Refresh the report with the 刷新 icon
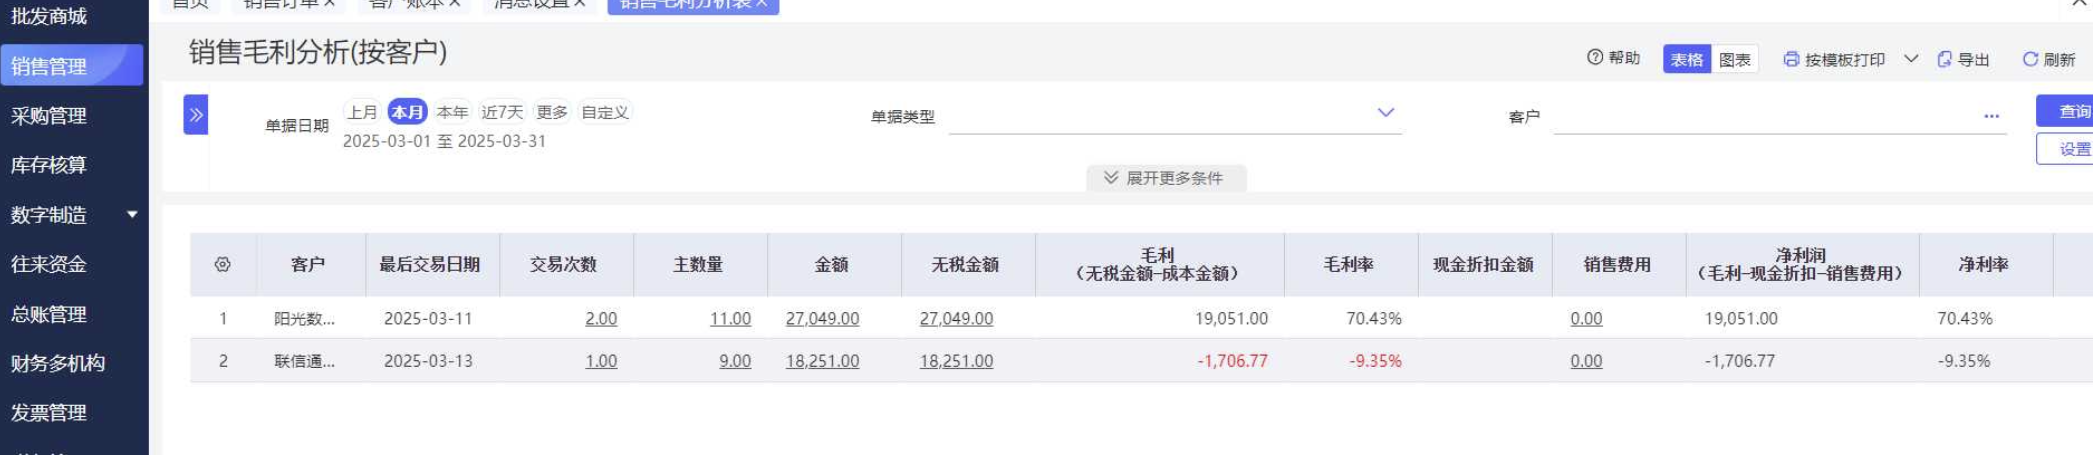The height and width of the screenshot is (458, 2094). point(2031,59)
